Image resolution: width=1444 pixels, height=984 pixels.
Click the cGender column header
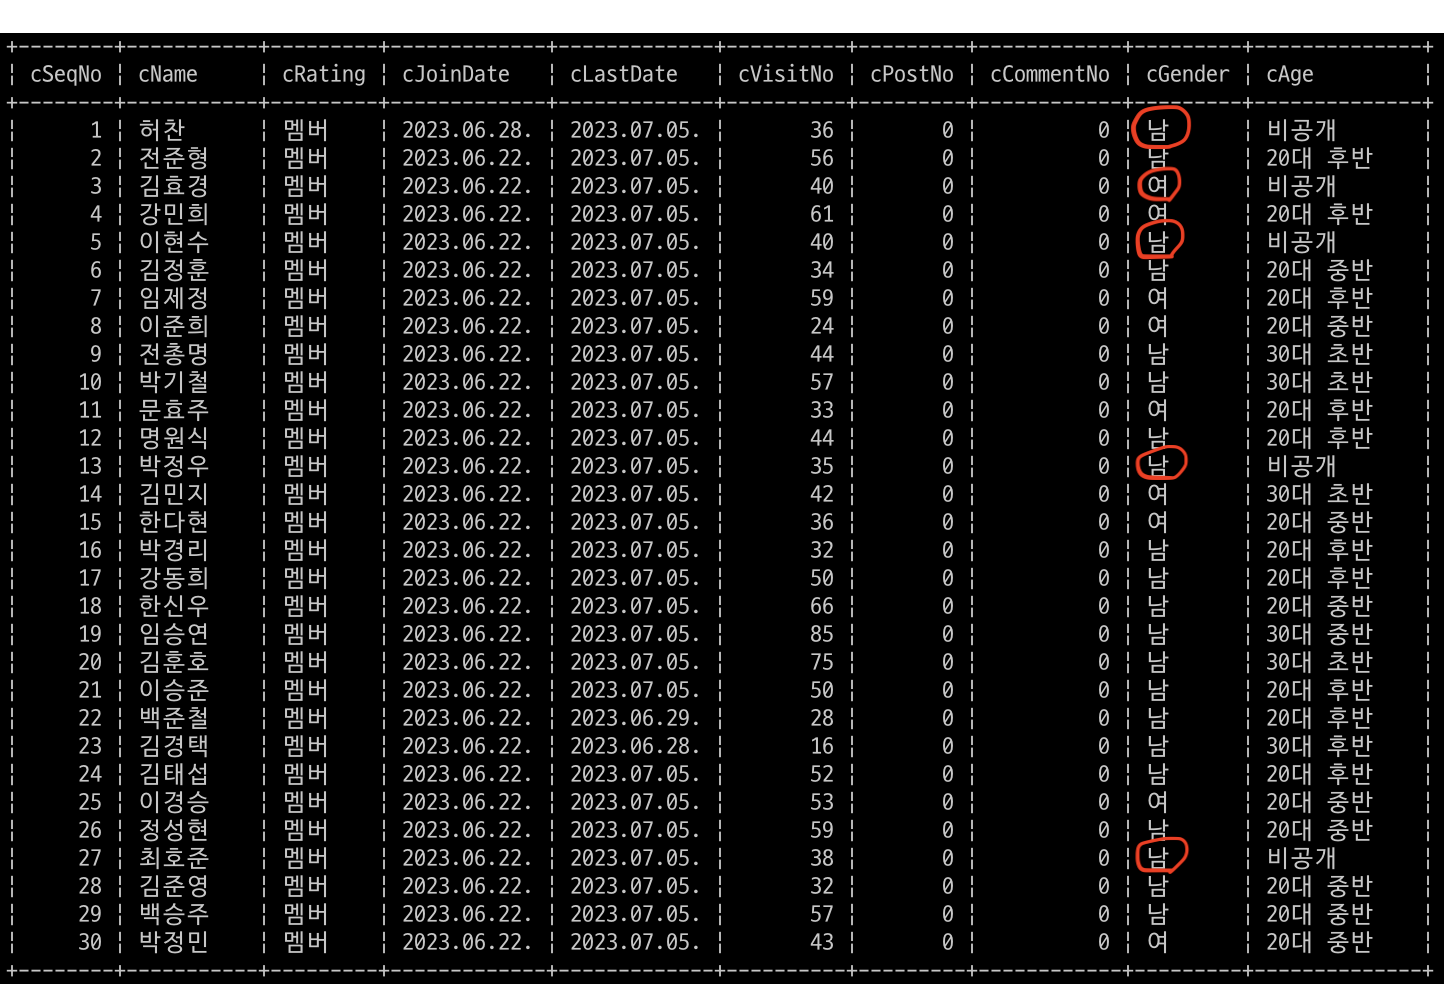(1188, 74)
